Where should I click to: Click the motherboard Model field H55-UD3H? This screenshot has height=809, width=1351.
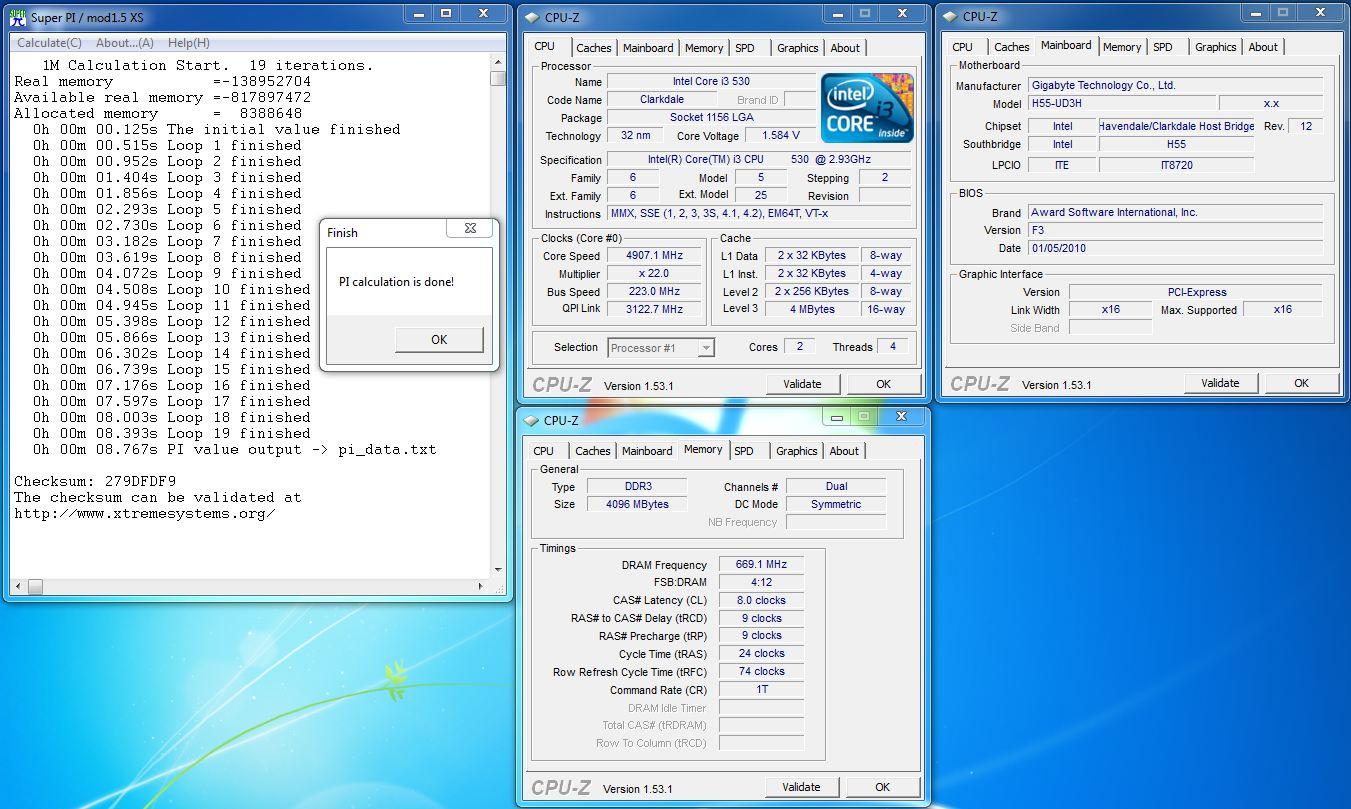[1122, 103]
